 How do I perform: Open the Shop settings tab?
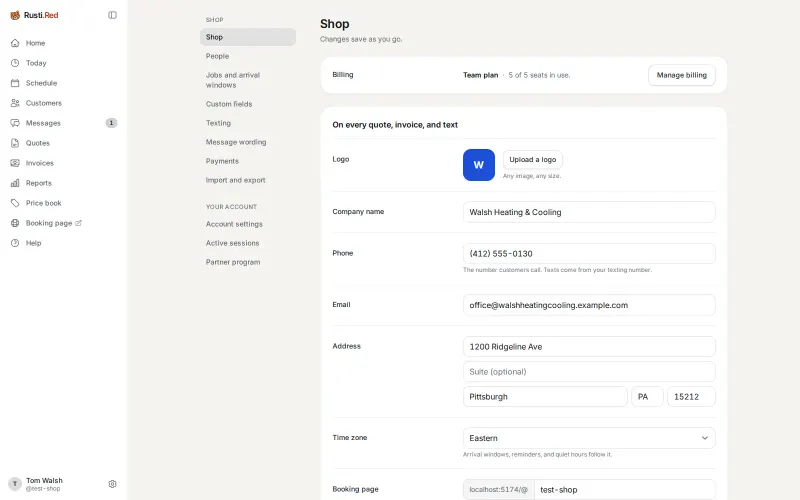247,37
